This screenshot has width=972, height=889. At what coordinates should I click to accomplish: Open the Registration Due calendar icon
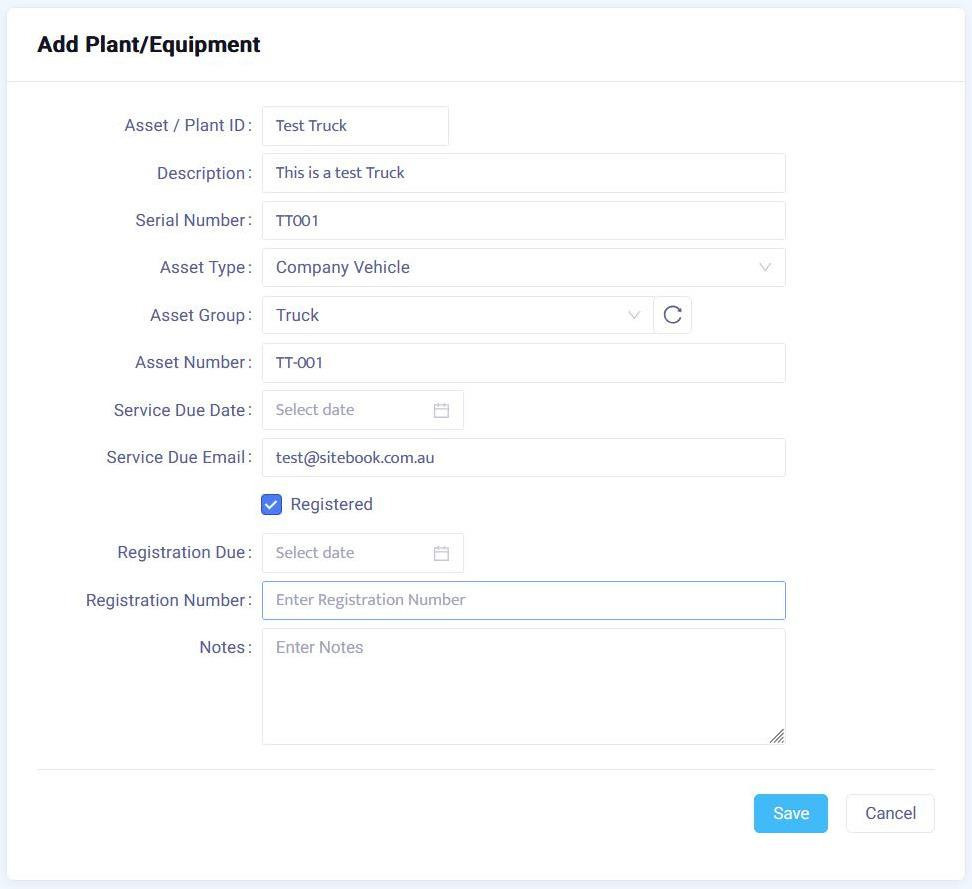pyautogui.click(x=441, y=553)
